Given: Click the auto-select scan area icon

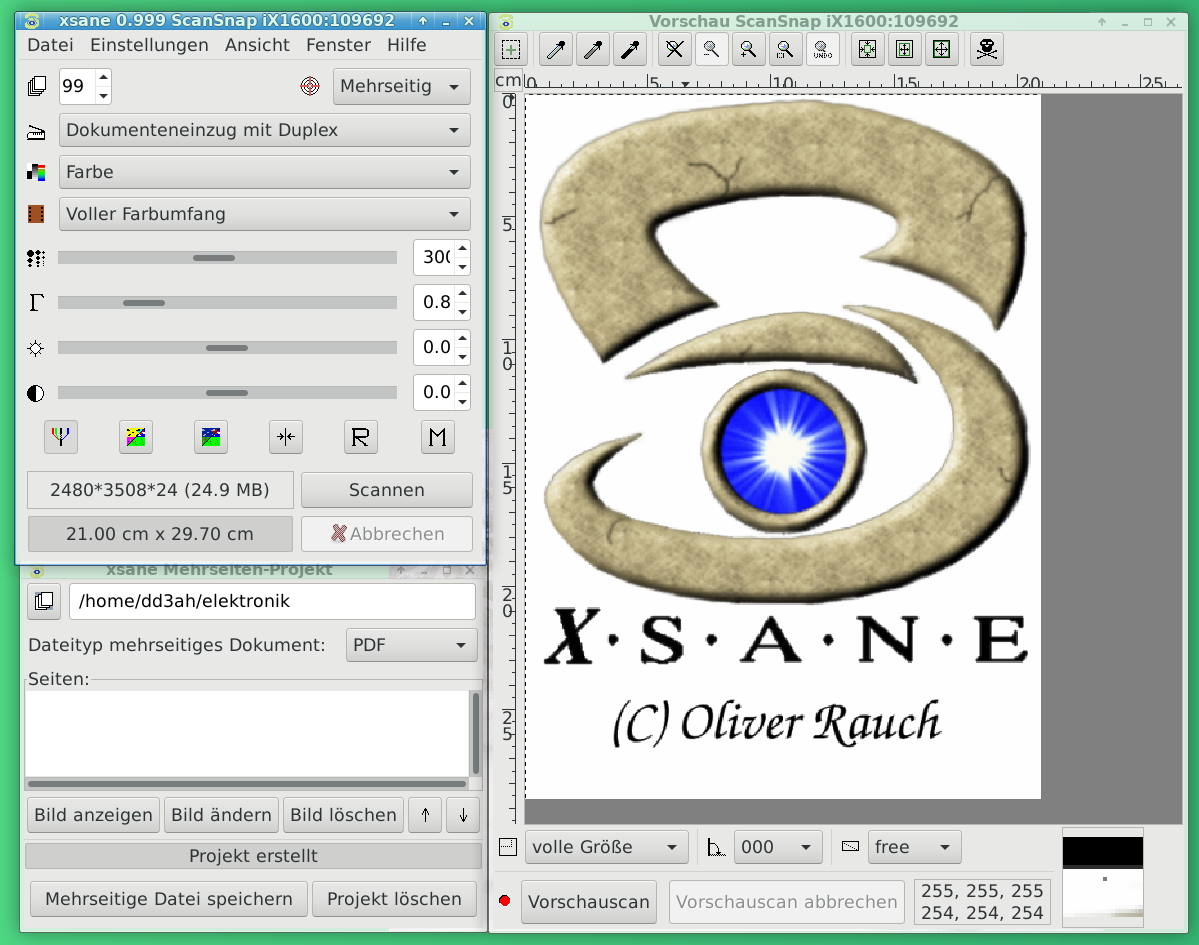Looking at the screenshot, I should tap(867, 50).
